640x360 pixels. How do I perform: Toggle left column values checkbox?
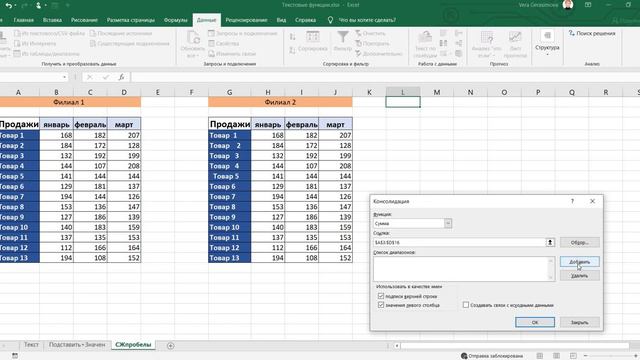click(x=381, y=305)
